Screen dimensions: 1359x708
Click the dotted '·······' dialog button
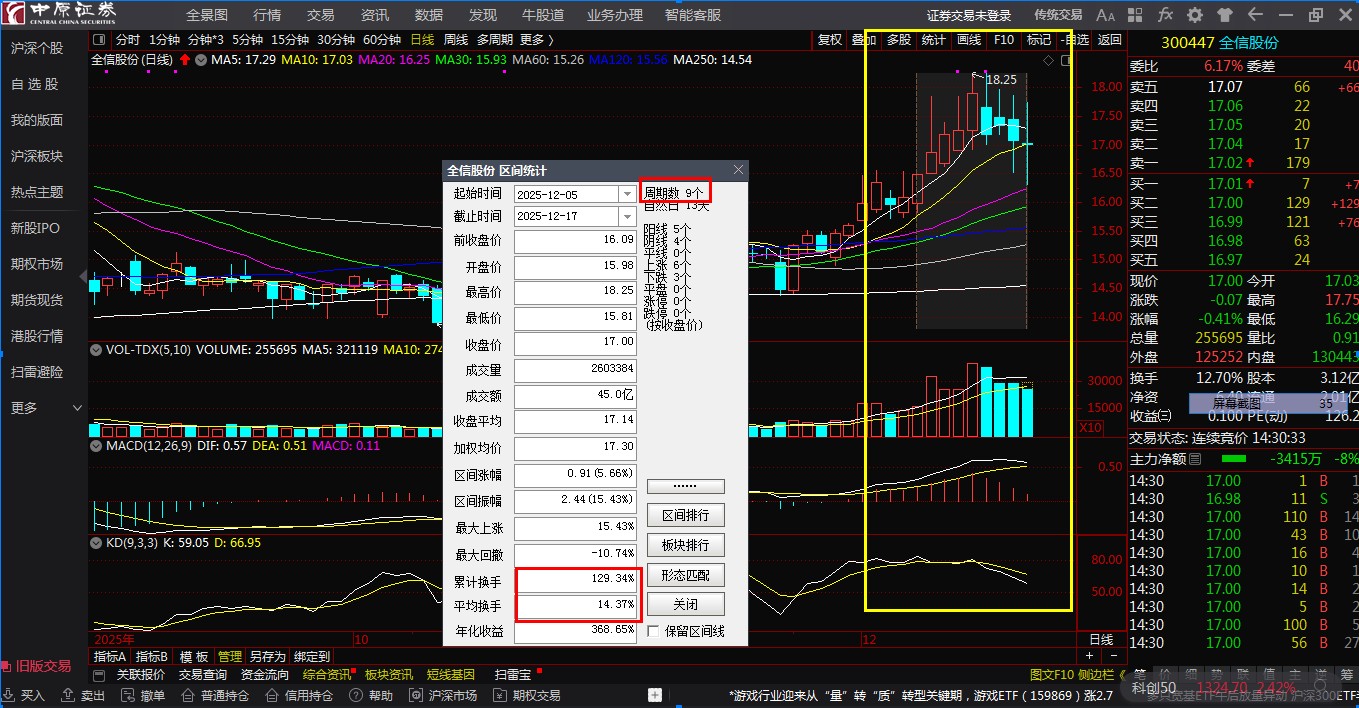(x=685, y=486)
